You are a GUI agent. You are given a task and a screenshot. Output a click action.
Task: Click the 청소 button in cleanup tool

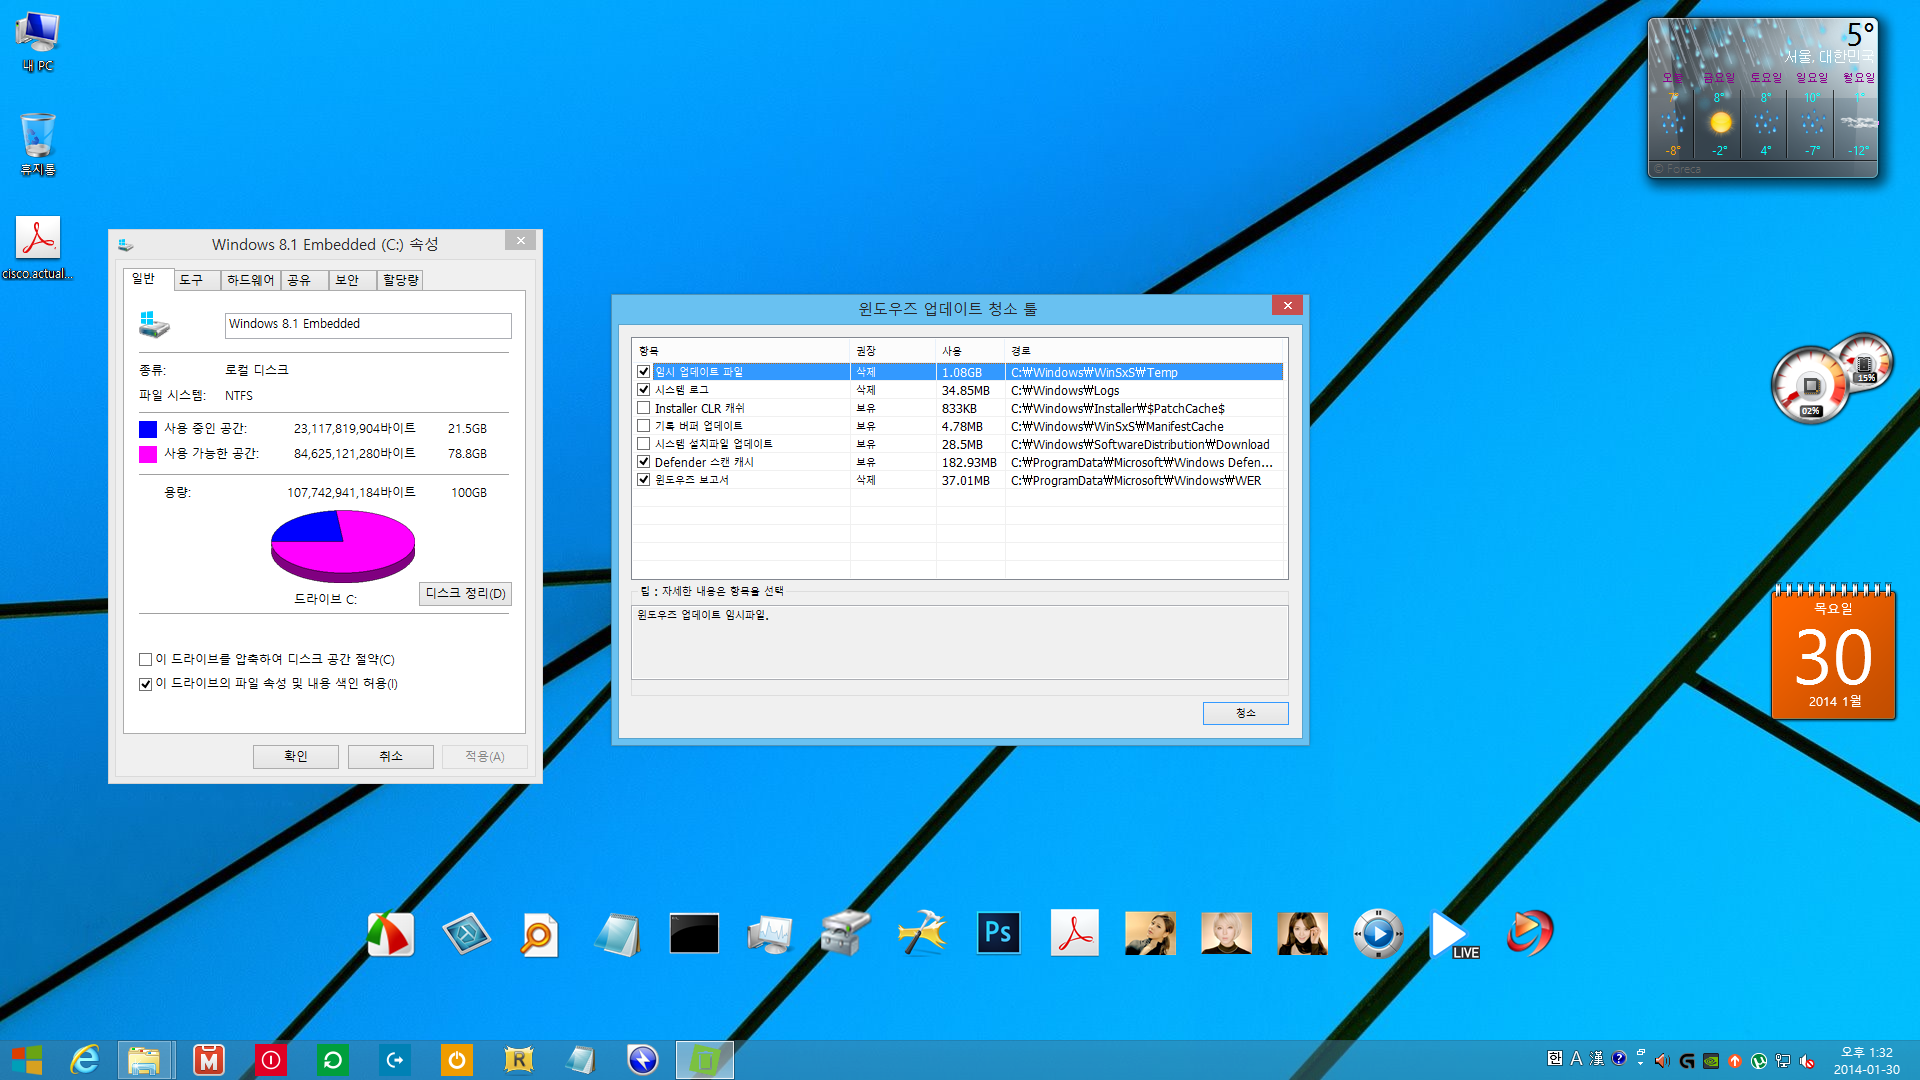click(1245, 713)
